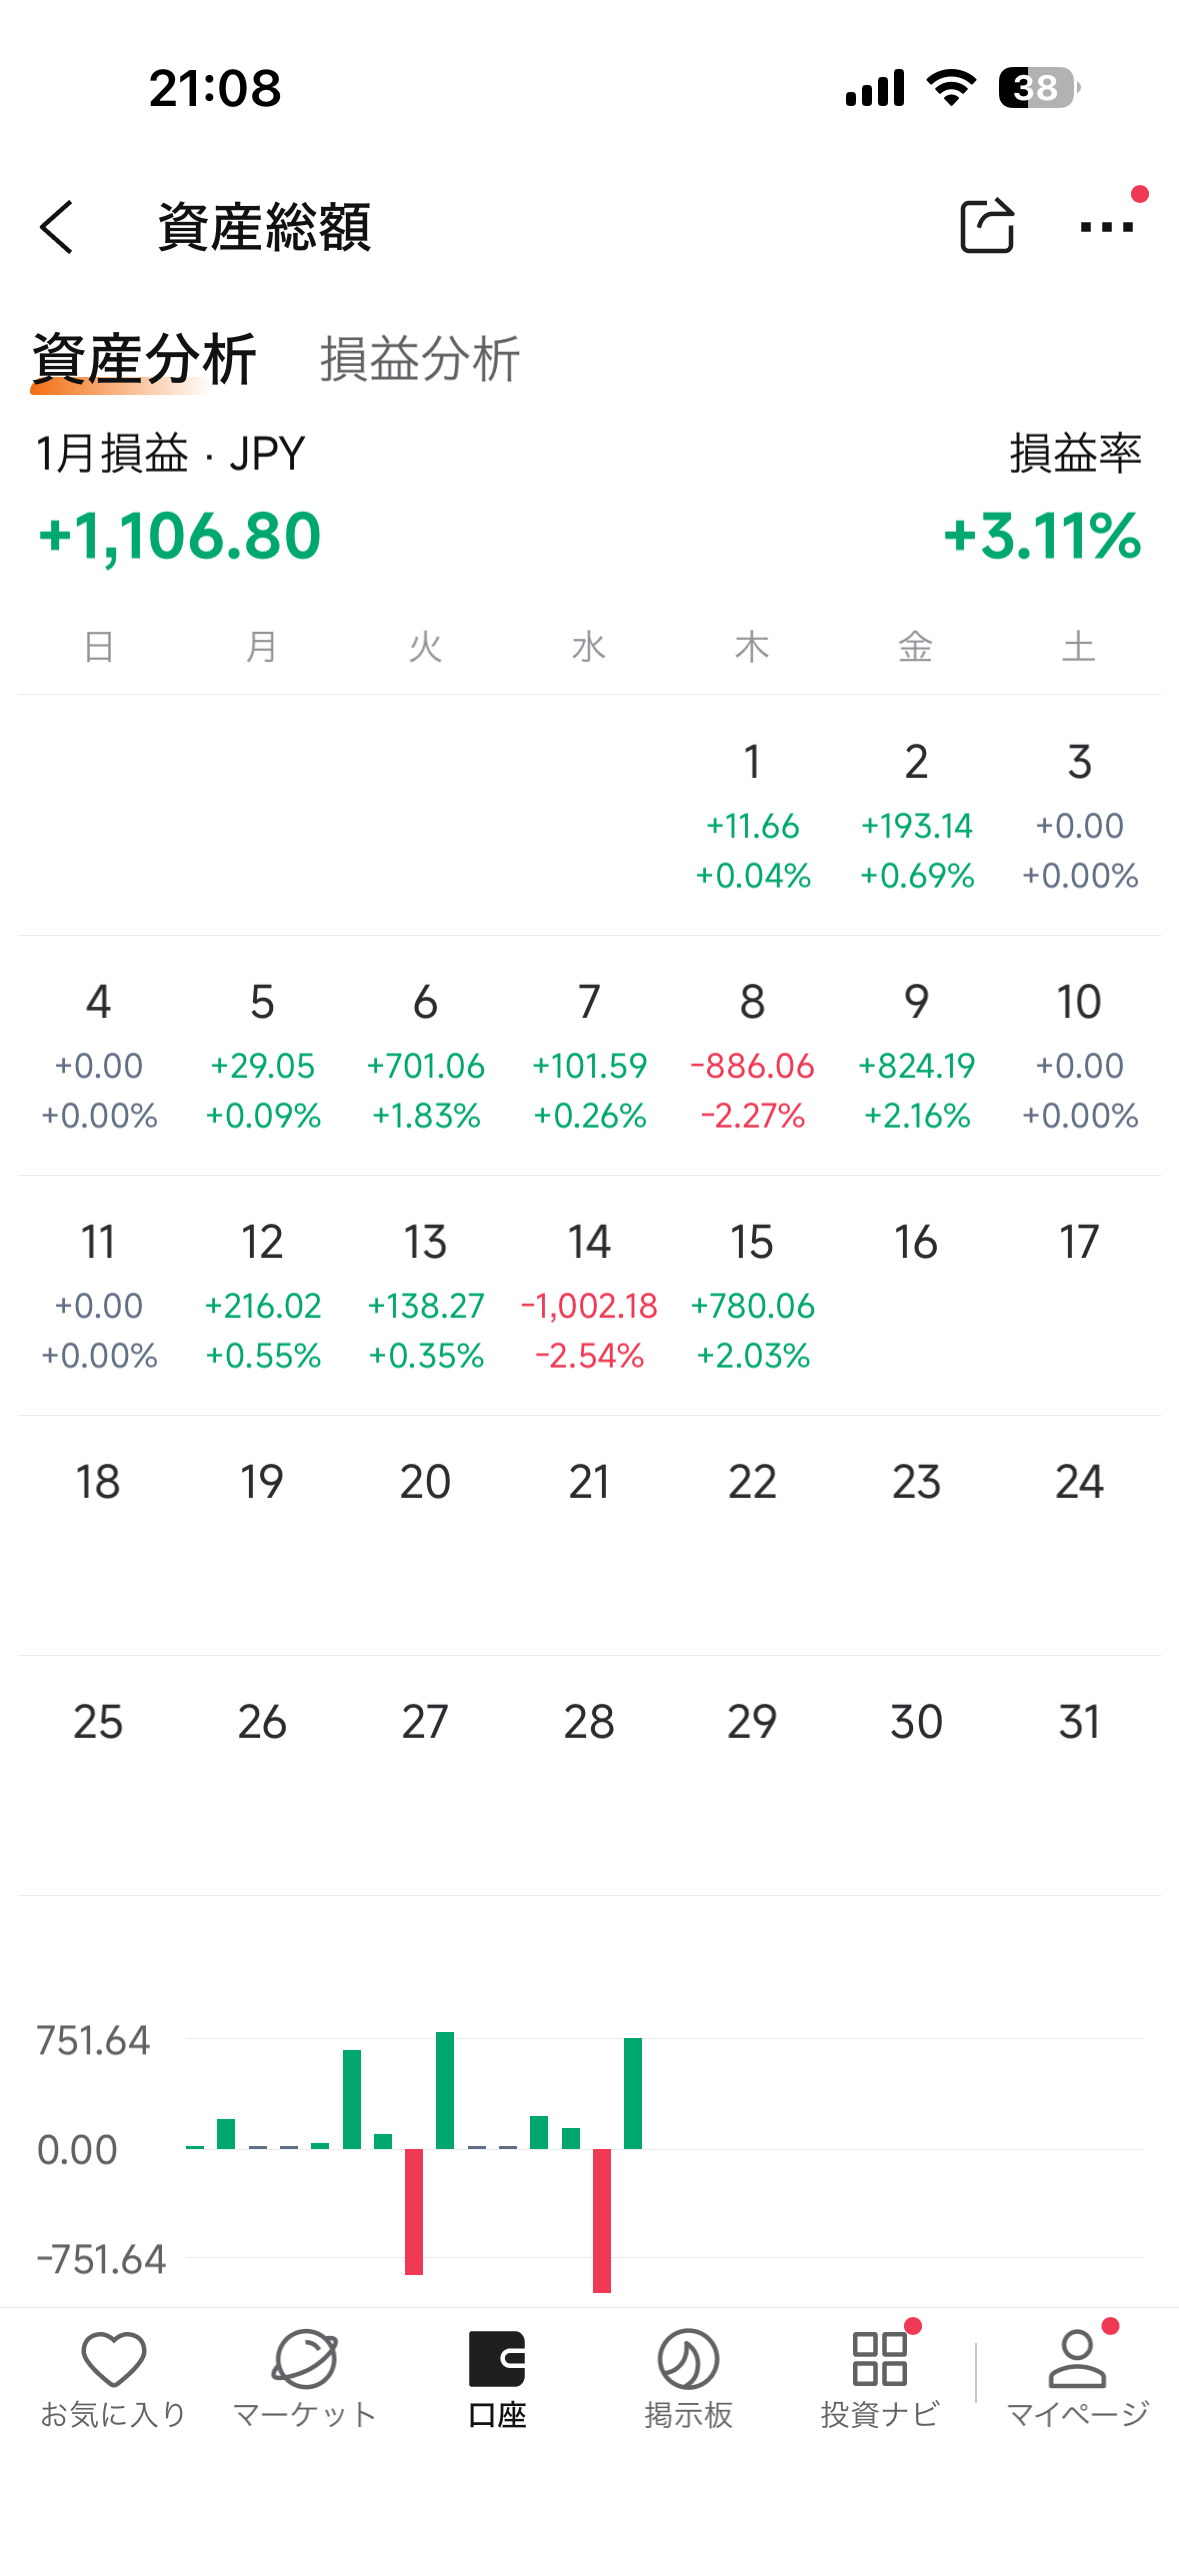
Task: Tap calendar day 6 showing +701.06
Action: 425,1055
